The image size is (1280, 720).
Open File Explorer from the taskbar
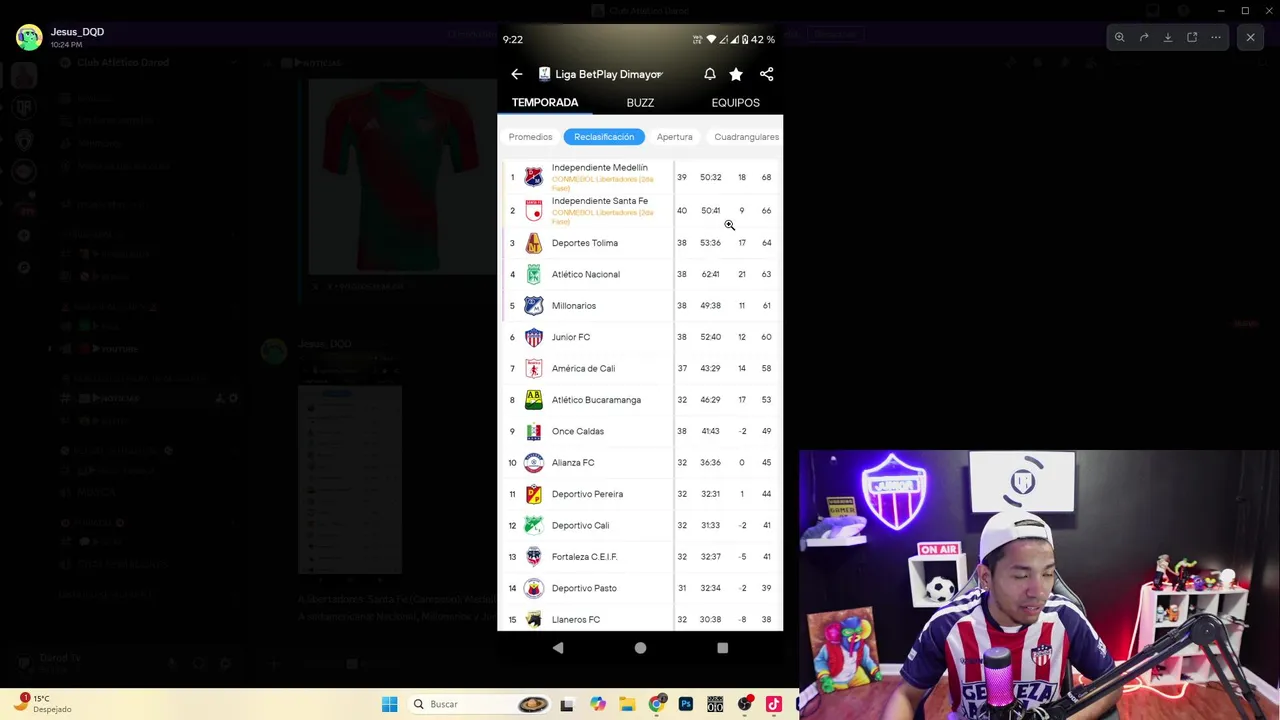click(627, 704)
